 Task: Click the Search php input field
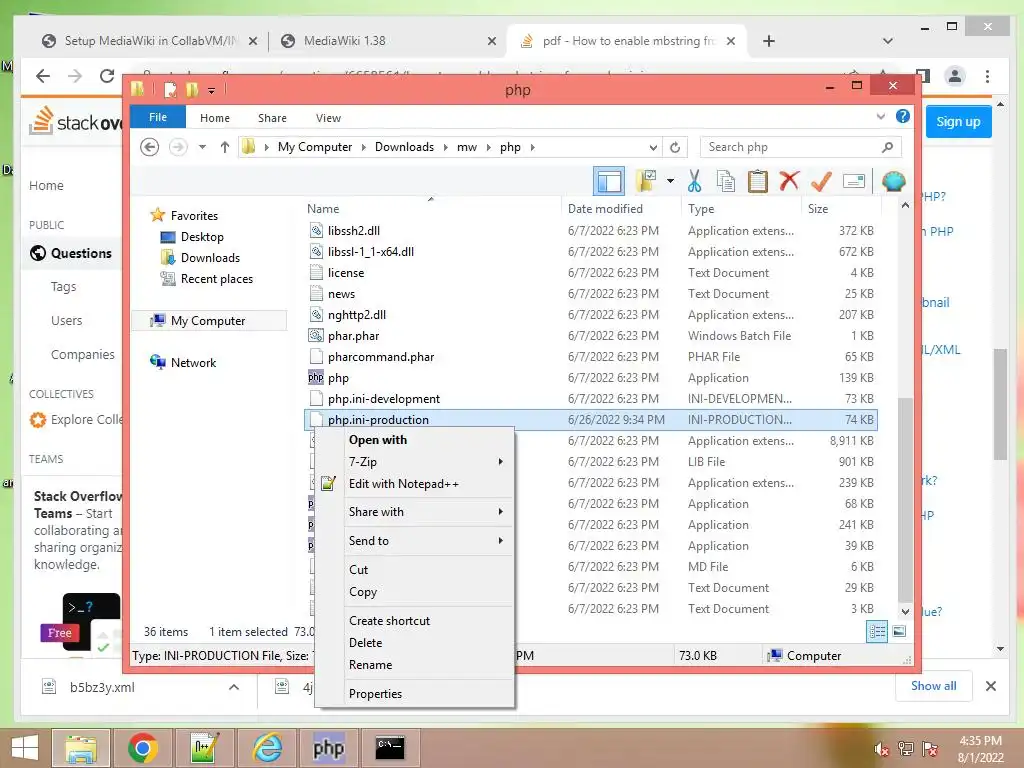pos(800,147)
